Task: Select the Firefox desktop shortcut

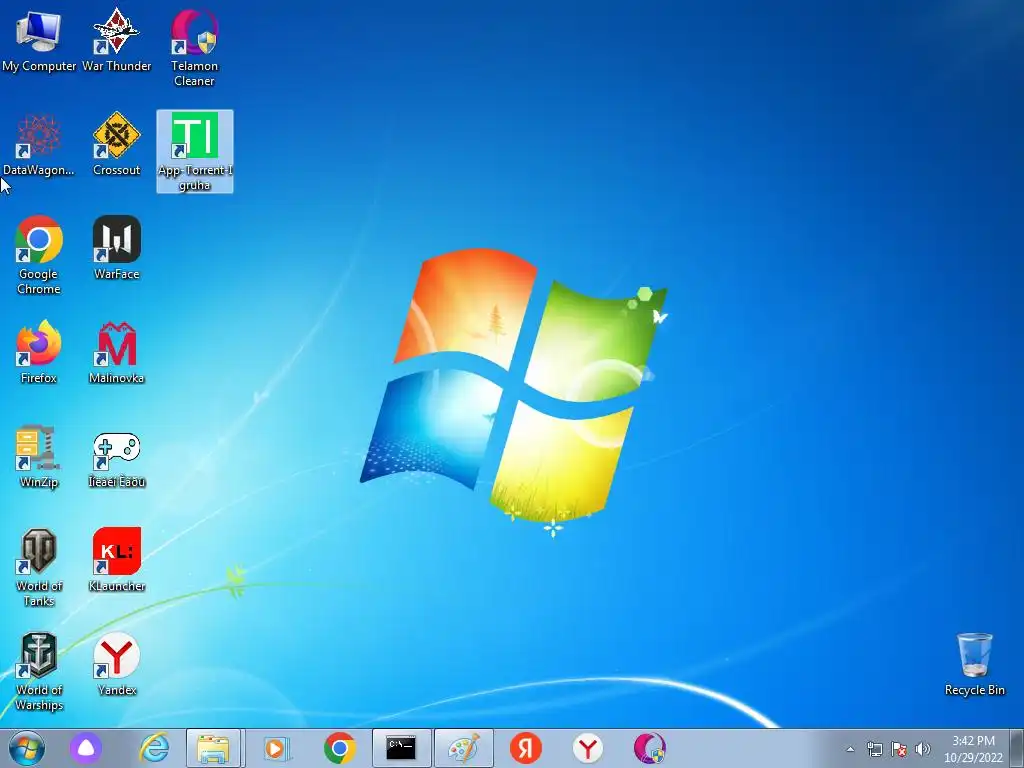Action: tap(39, 353)
